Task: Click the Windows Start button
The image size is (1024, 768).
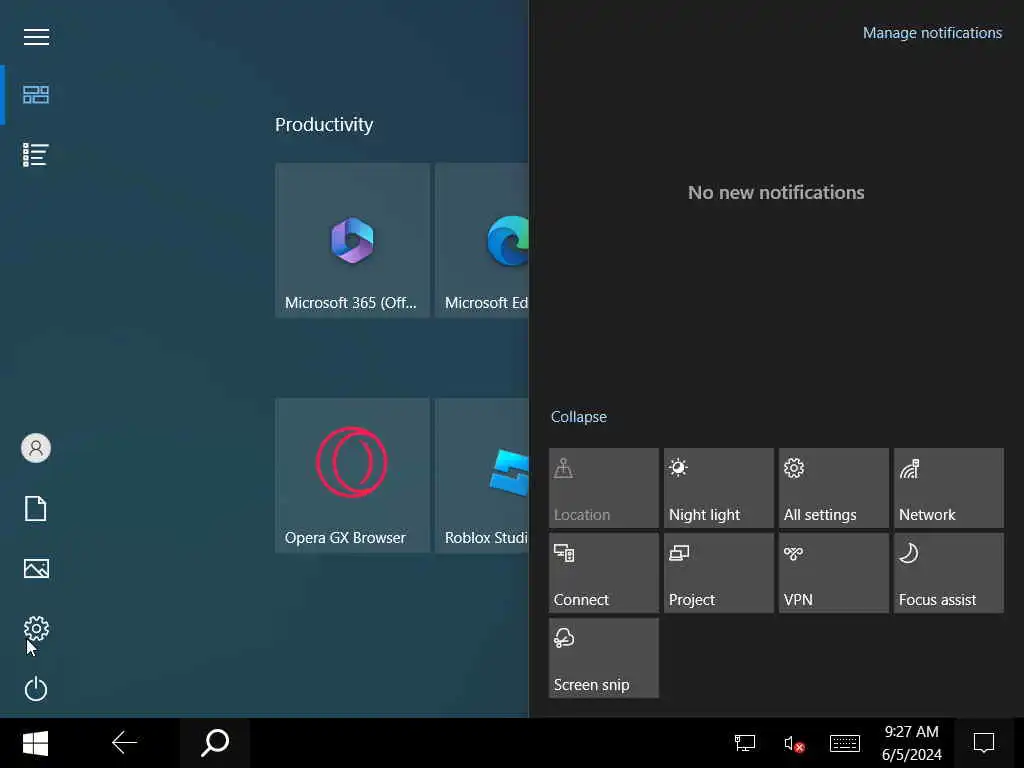Action: coord(35,743)
